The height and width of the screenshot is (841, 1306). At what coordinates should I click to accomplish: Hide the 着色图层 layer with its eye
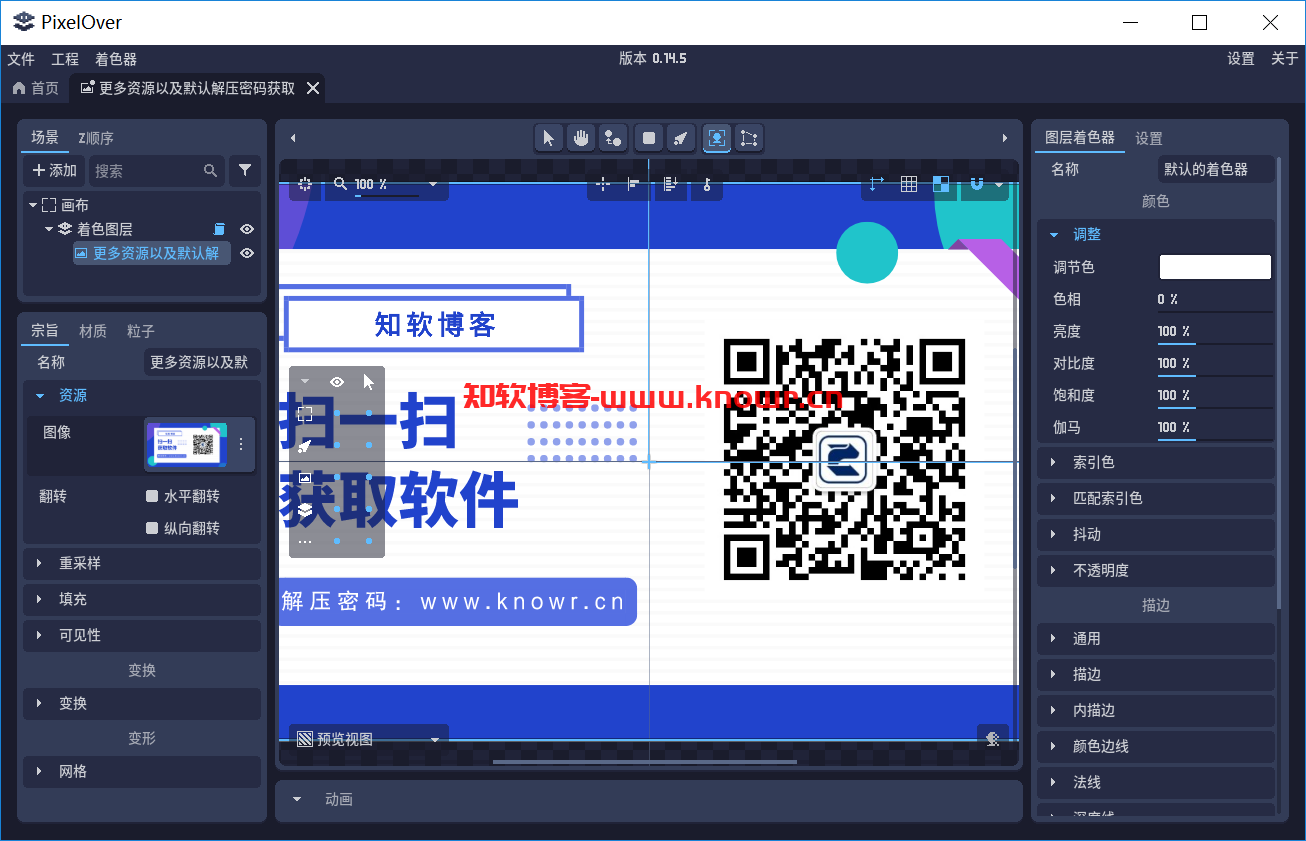point(247,229)
